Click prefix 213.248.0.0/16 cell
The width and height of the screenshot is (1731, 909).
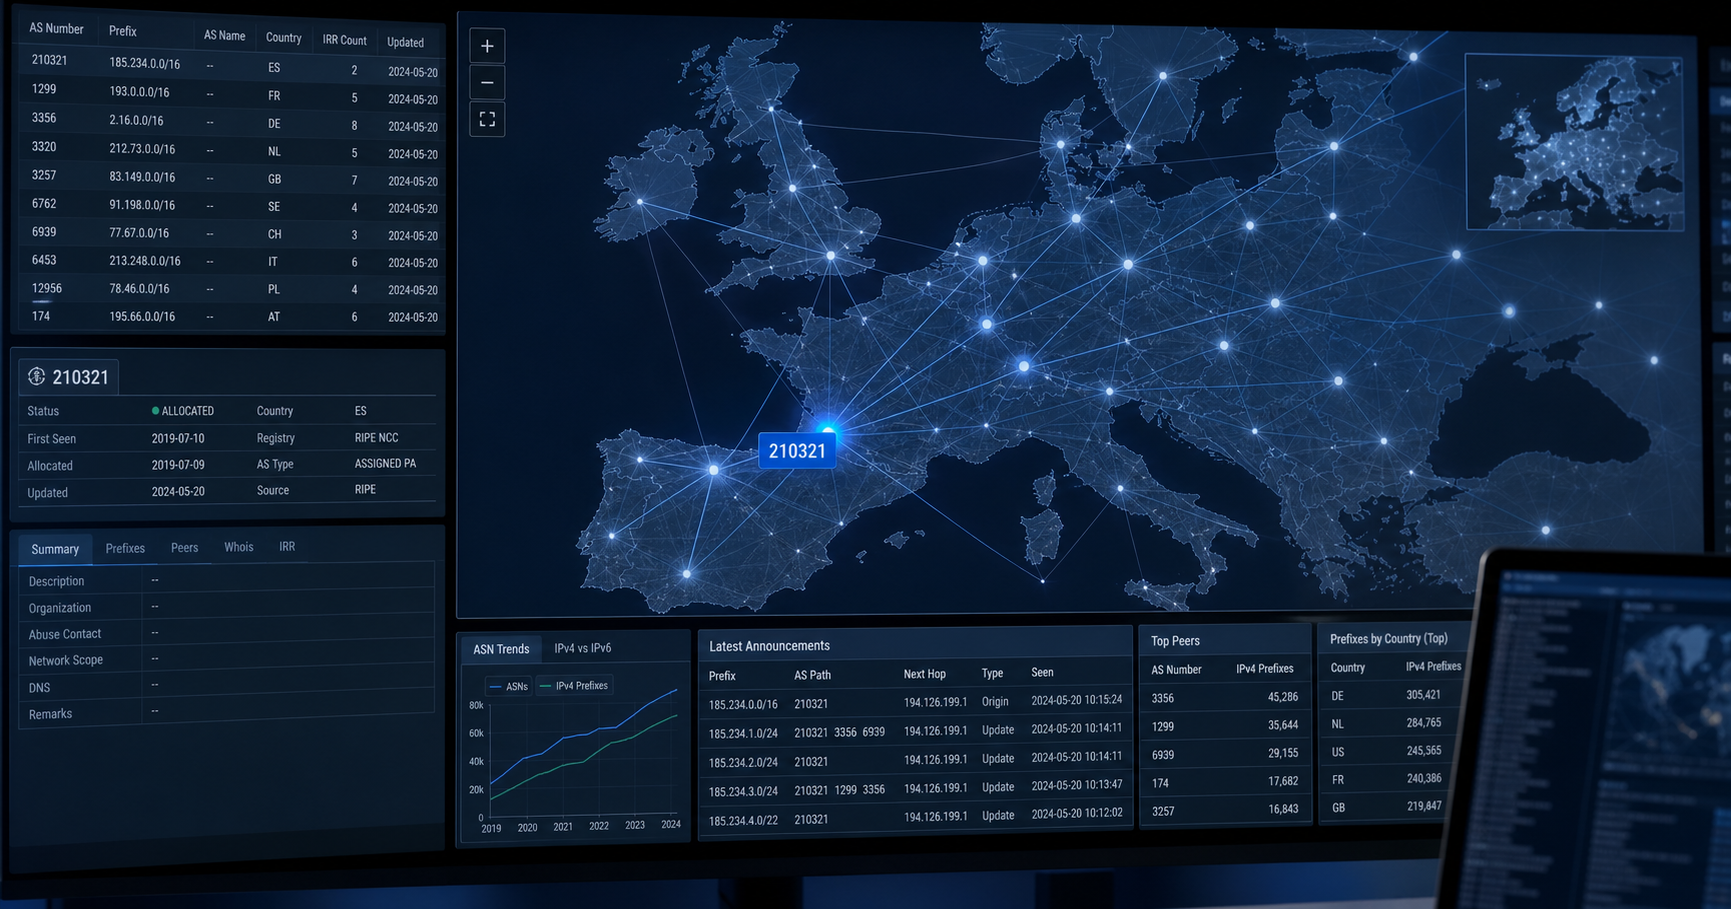pos(145,261)
